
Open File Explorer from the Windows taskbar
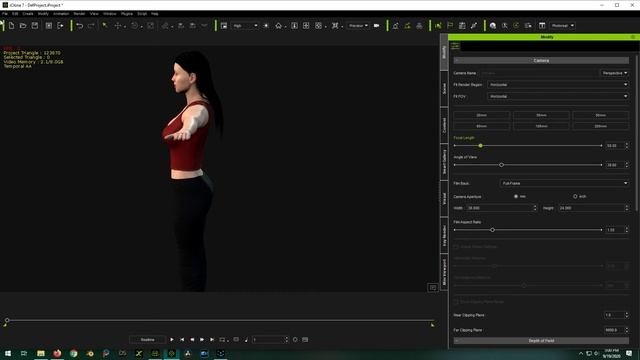click(41, 353)
